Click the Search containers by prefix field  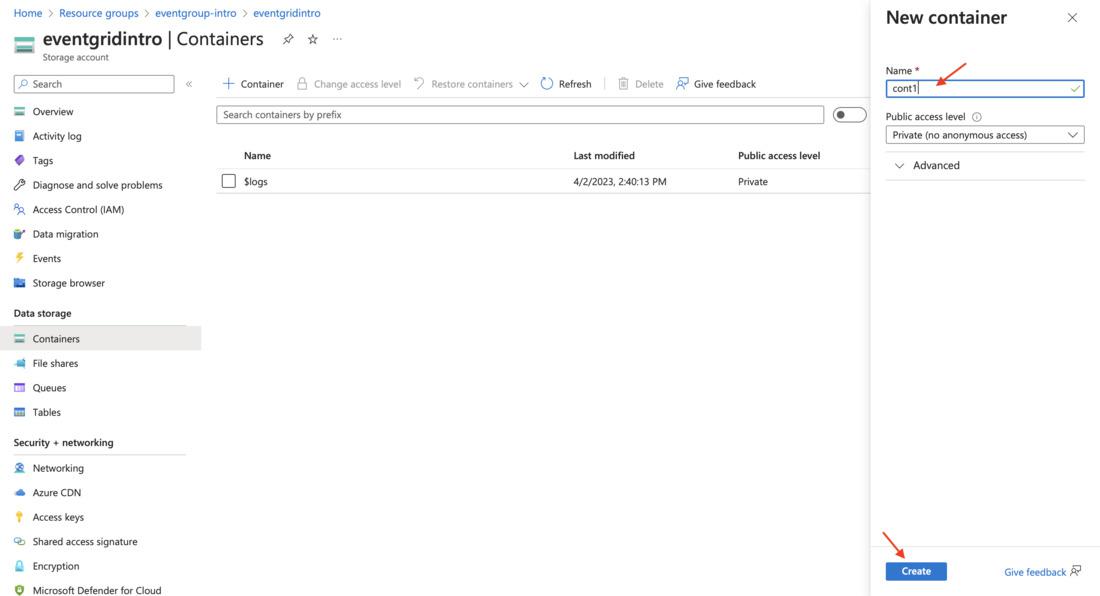tap(520, 115)
